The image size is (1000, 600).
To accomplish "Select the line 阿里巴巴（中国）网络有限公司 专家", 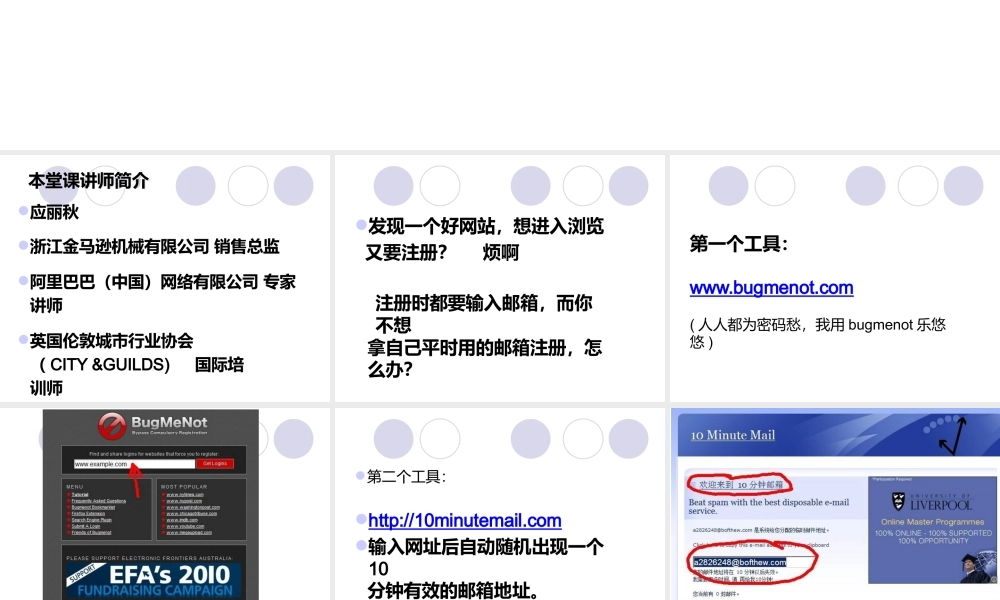I will 163,282.
